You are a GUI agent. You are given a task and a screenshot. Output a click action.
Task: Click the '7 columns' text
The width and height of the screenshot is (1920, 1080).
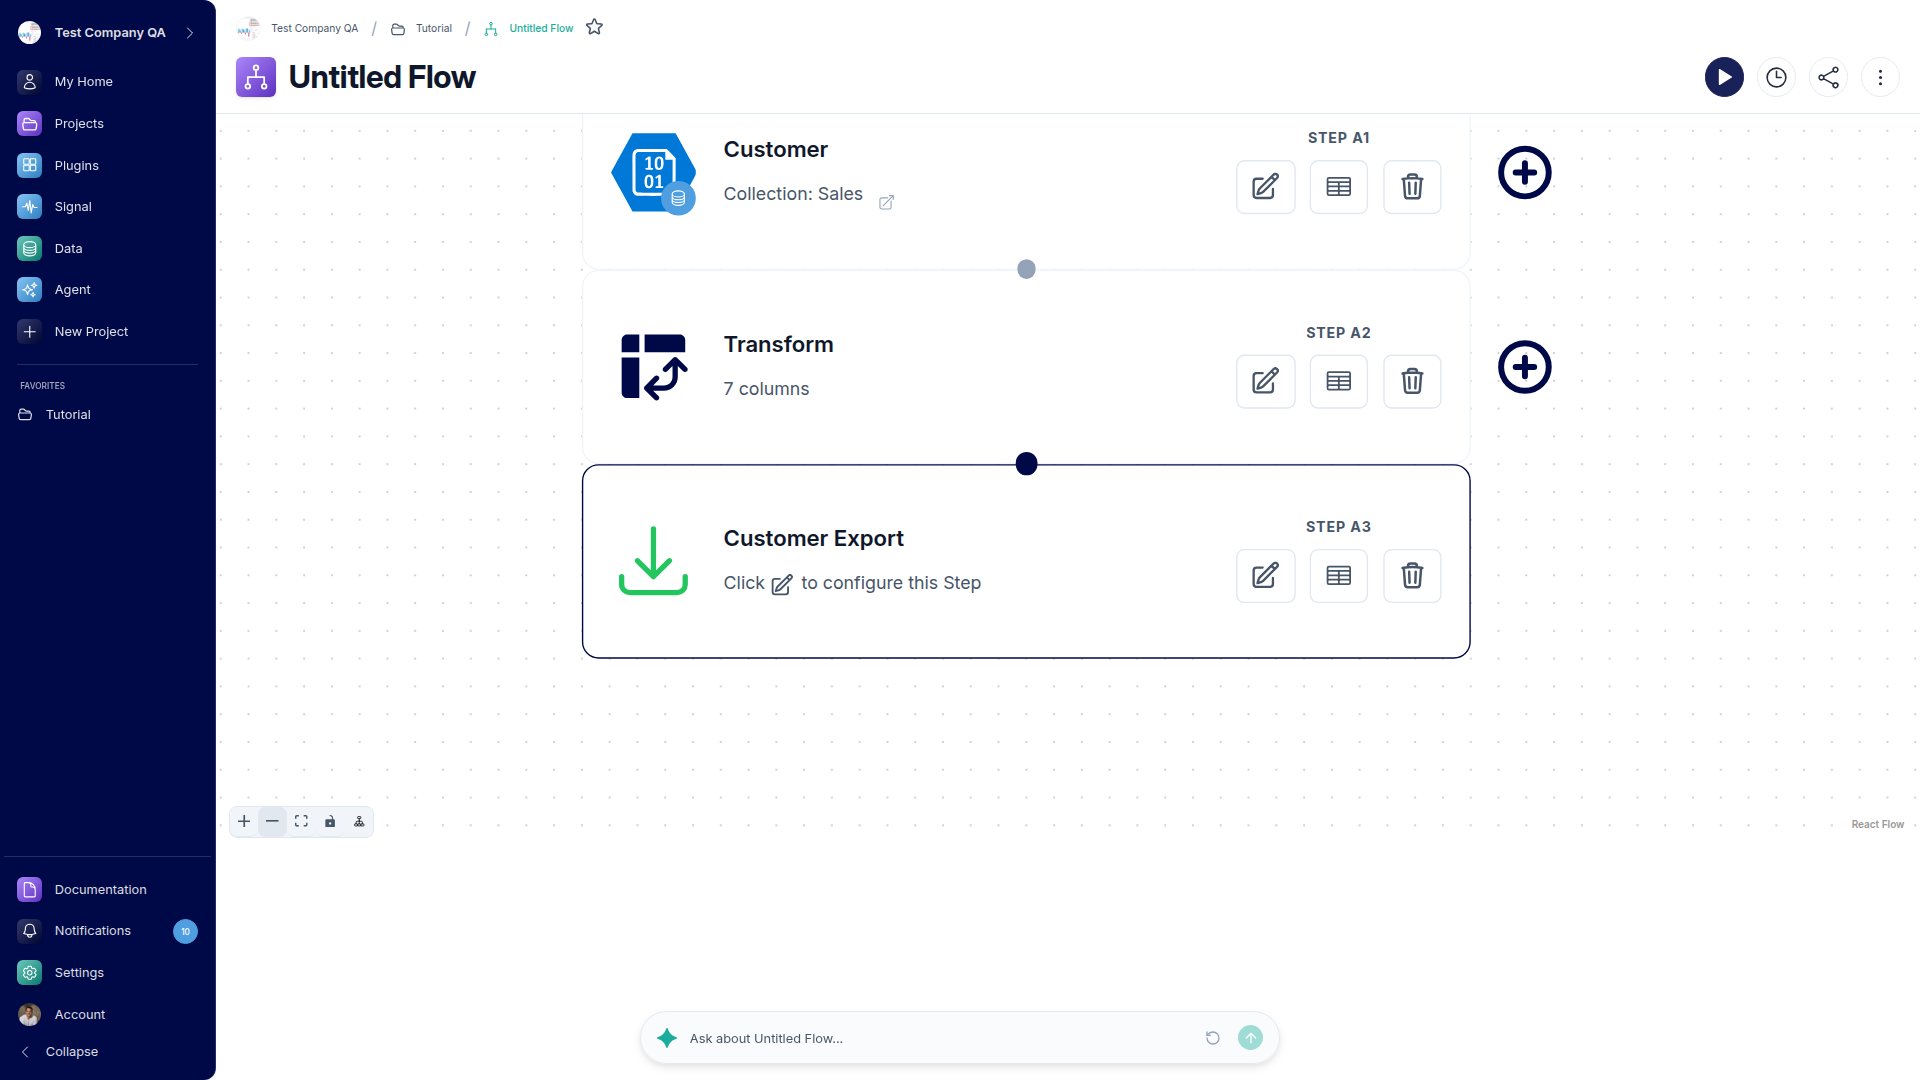pos(766,389)
